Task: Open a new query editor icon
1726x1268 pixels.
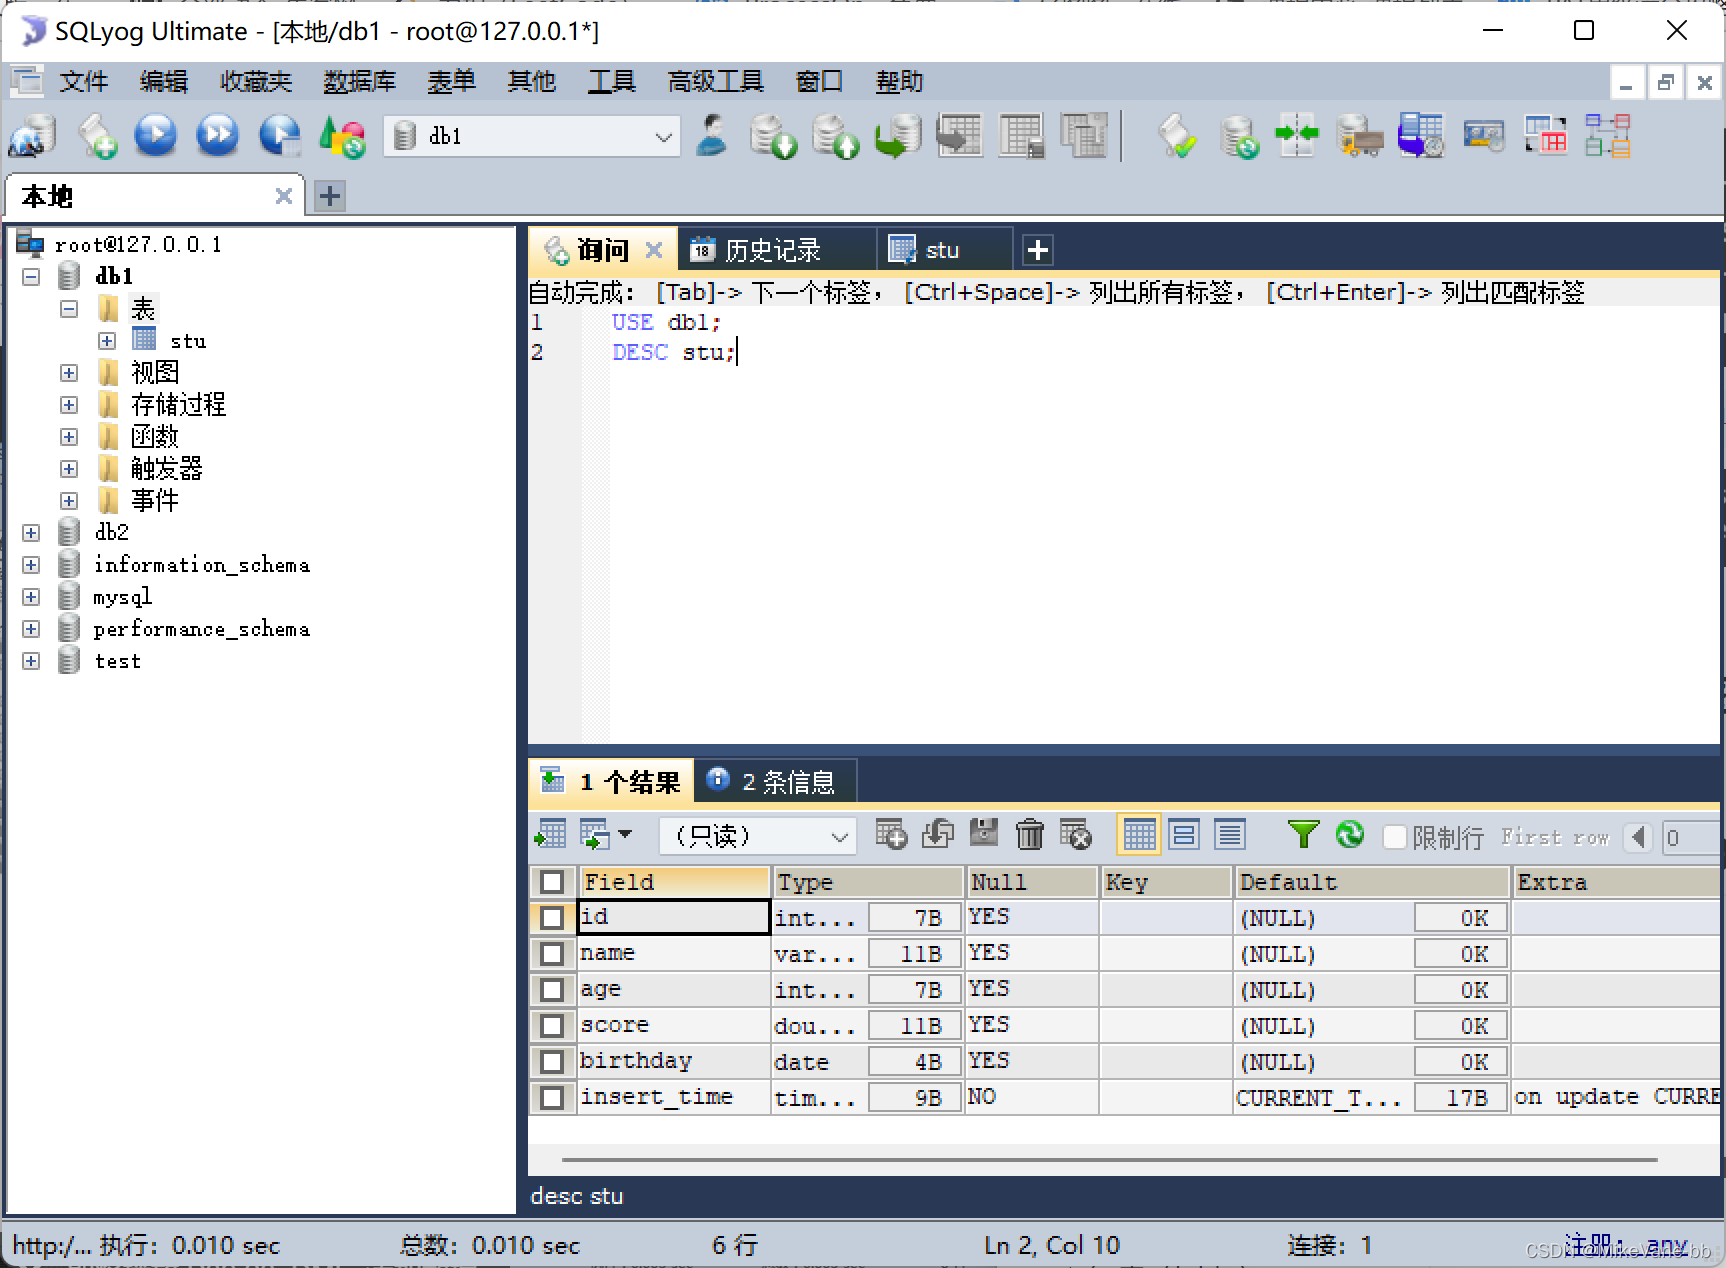Action: [97, 137]
